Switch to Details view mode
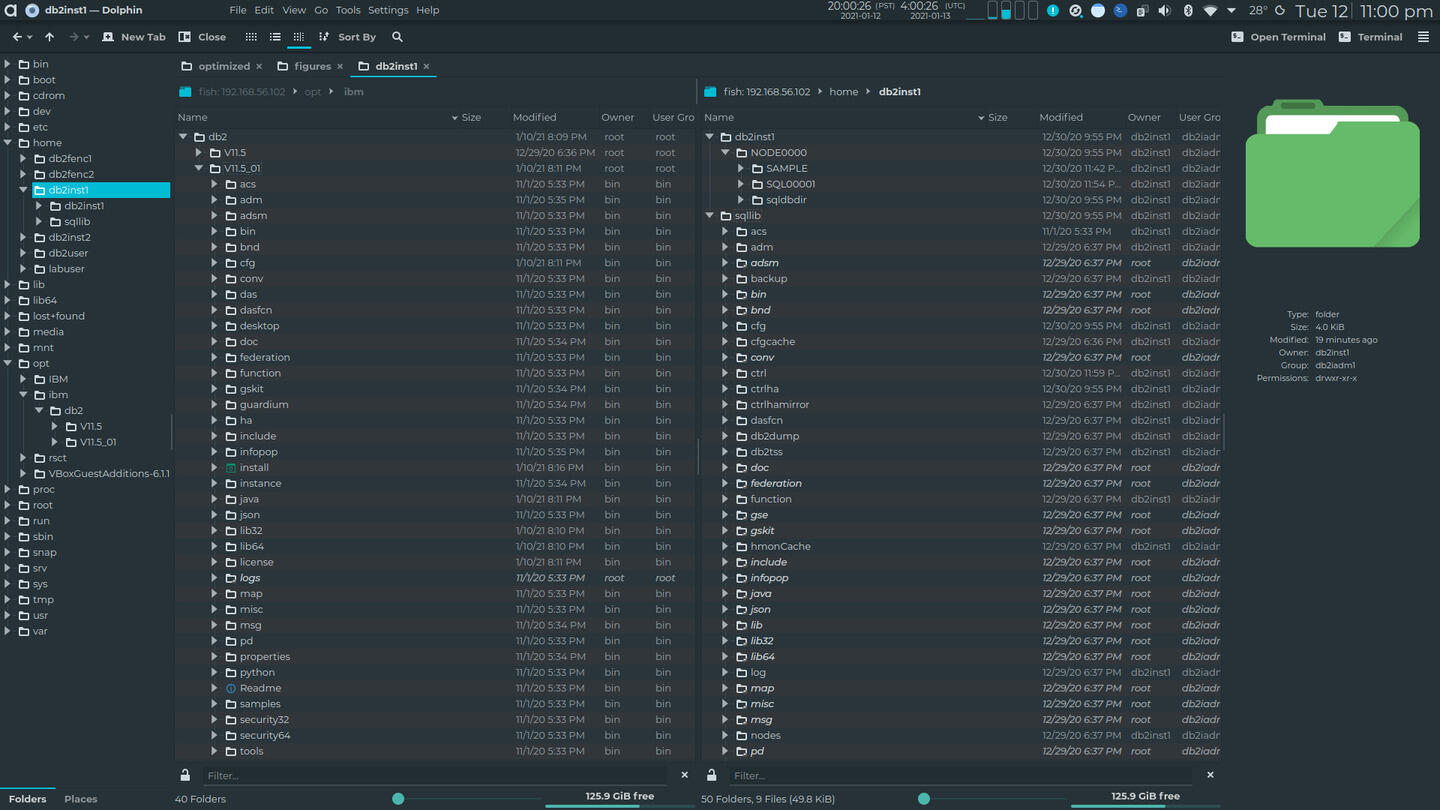The height and width of the screenshot is (810, 1440). click(298, 37)
